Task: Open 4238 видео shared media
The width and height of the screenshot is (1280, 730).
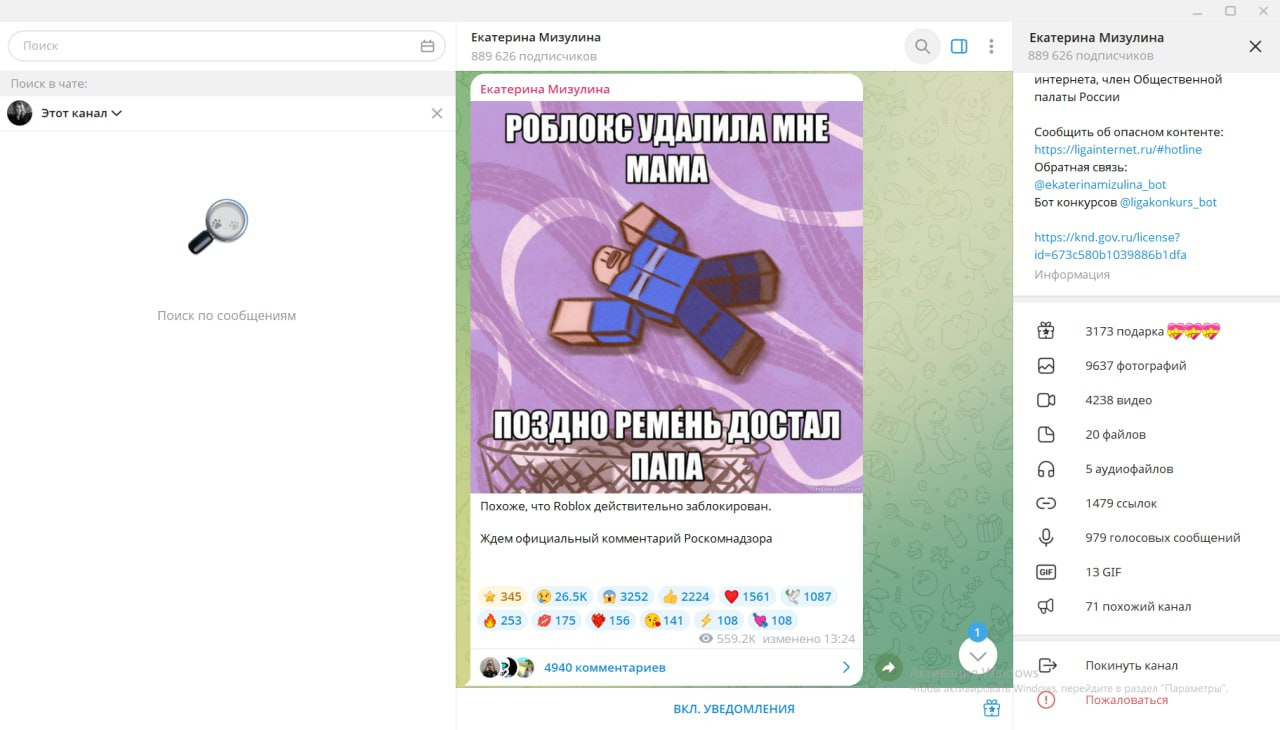Action: pyautogui.click(x=1118, y=400)
